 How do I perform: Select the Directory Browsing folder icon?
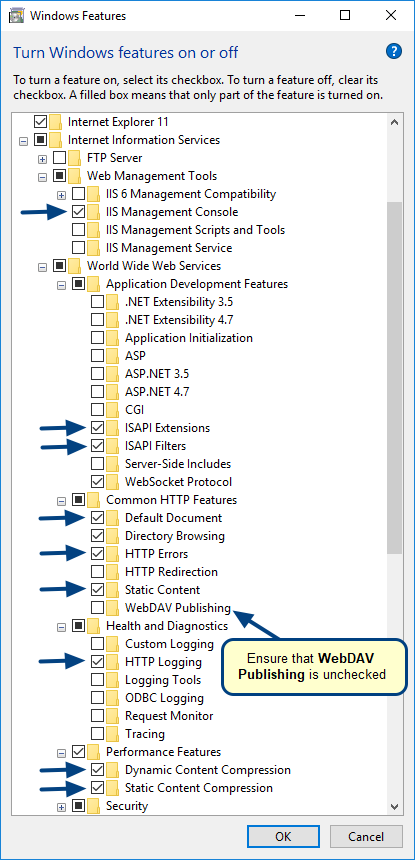click(x=112, y=536)
